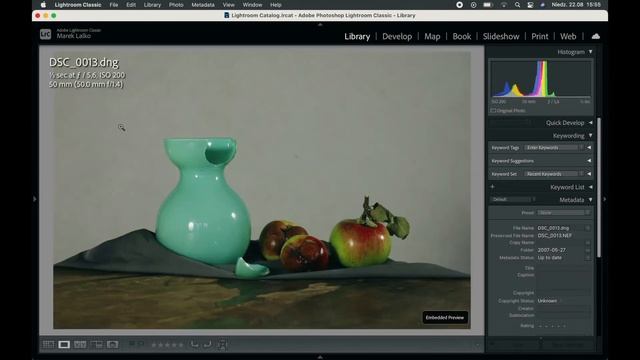Open Spotlight search in menu bar
The width and height of the screenshot is (640, 360).
click(517, 5)
